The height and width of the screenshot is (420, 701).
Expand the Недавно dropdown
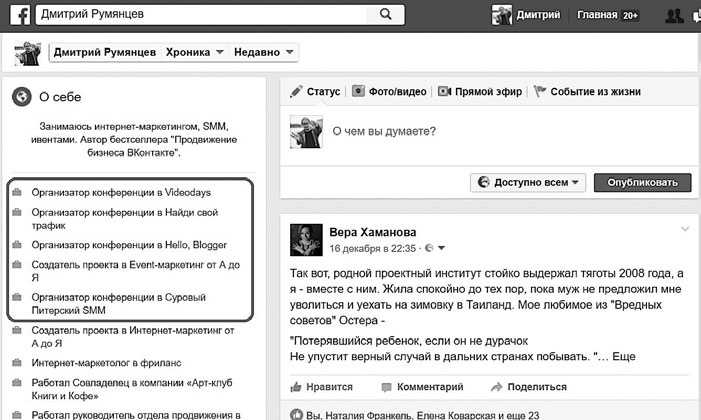[264, 52]
